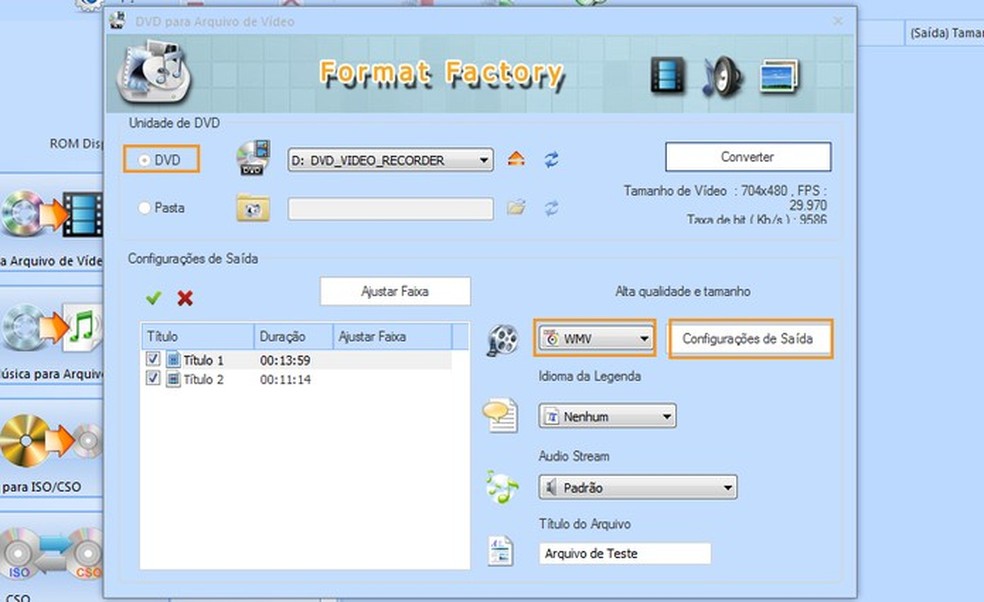Click the dialog title bar application icon
The height and width of the screenshot is (602, 984).
pos(117,21)
